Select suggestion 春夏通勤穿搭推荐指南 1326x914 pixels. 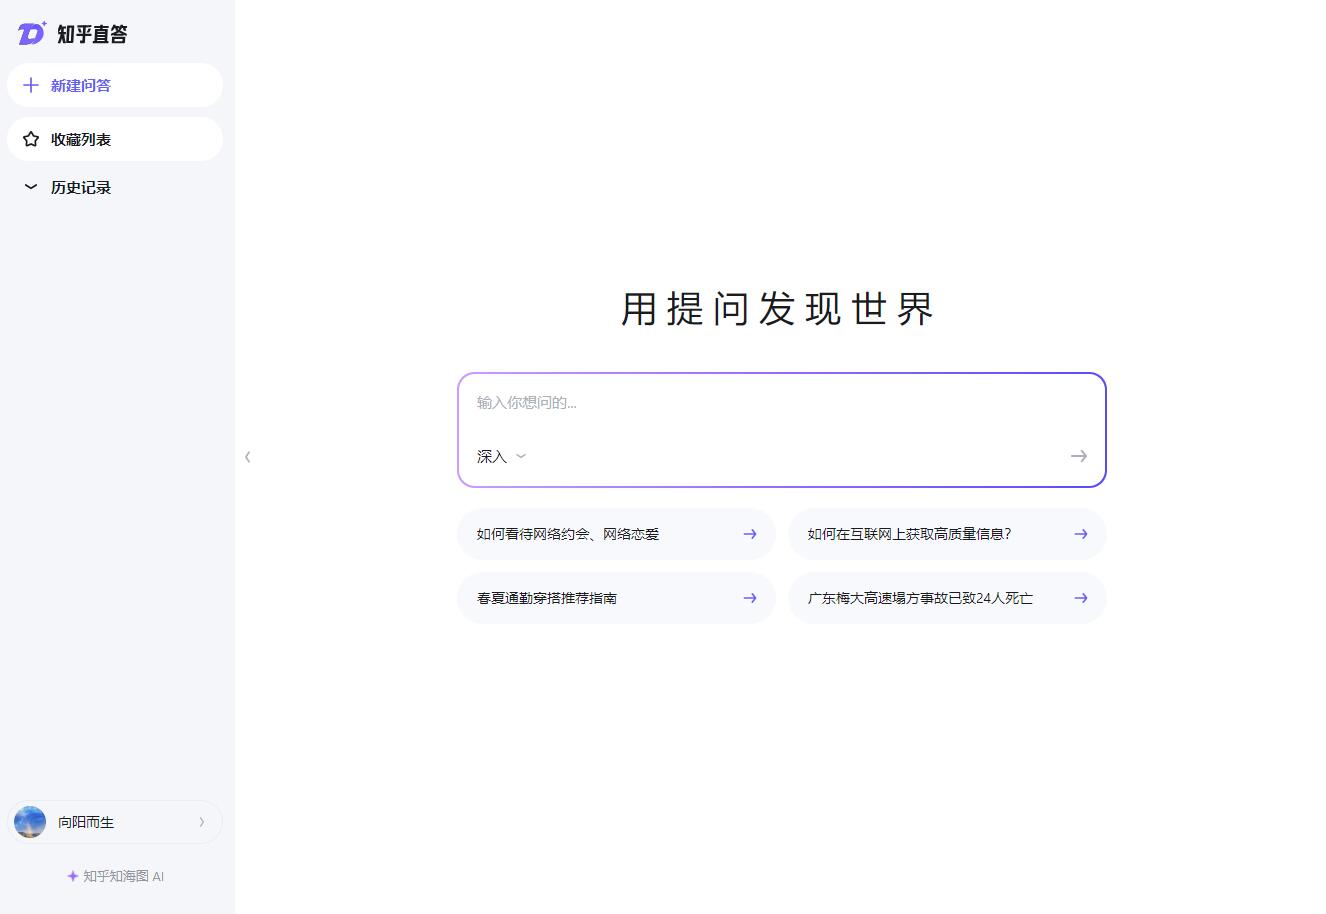pyautogui.click(x=616, y=598)
